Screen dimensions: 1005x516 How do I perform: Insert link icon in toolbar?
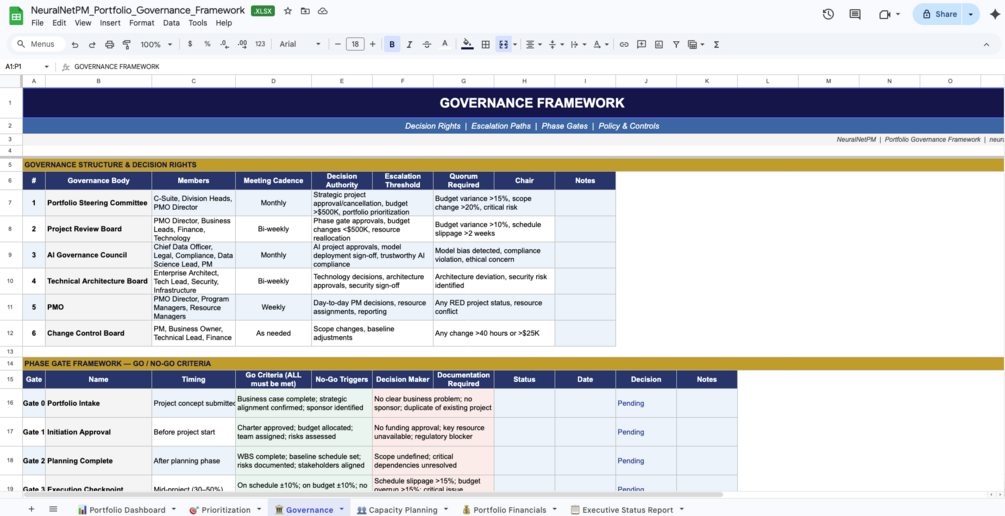coord(624,45)
